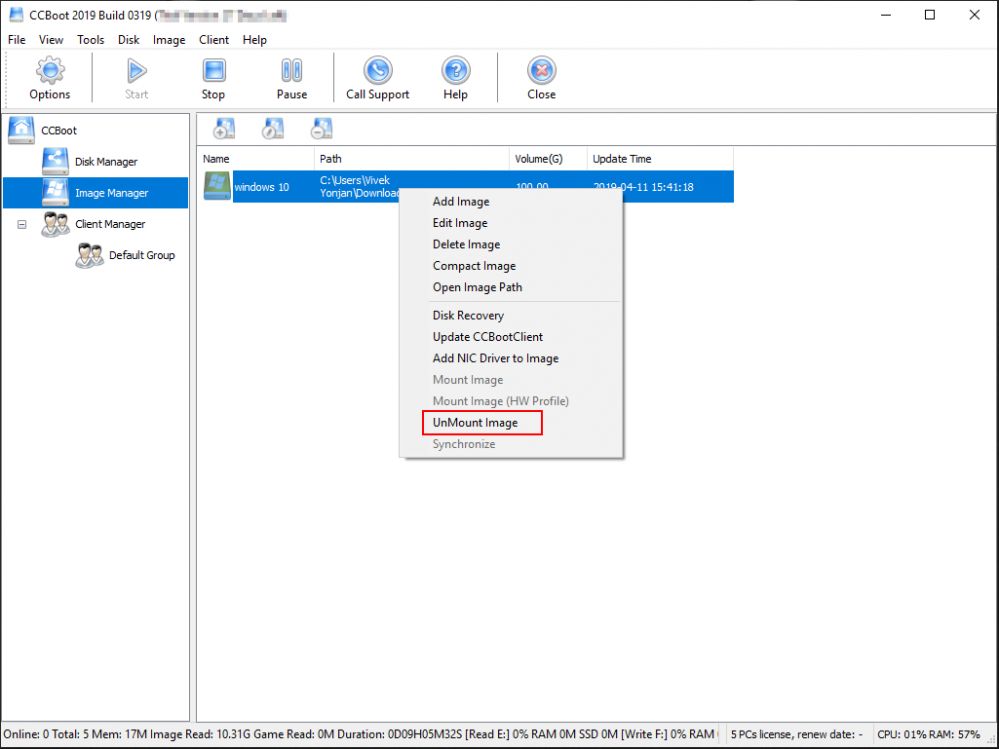Click the red Close toolbar icon
The width and height of the screenshot is (999, 749).
tap(542, 70)
